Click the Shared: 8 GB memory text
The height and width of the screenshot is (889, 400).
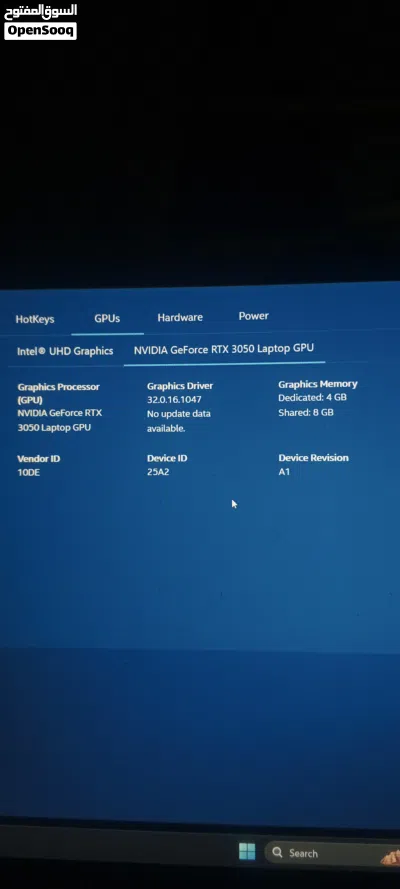pyautogui.click(x=306, y=412)
